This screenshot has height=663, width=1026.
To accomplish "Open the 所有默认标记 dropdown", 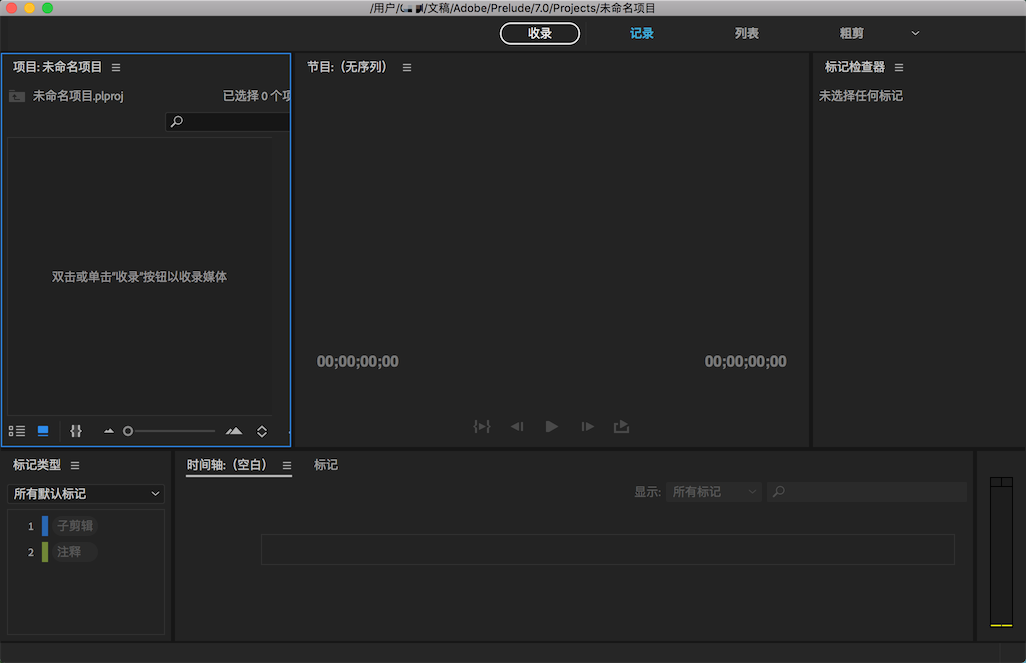I will coord(86,493).
